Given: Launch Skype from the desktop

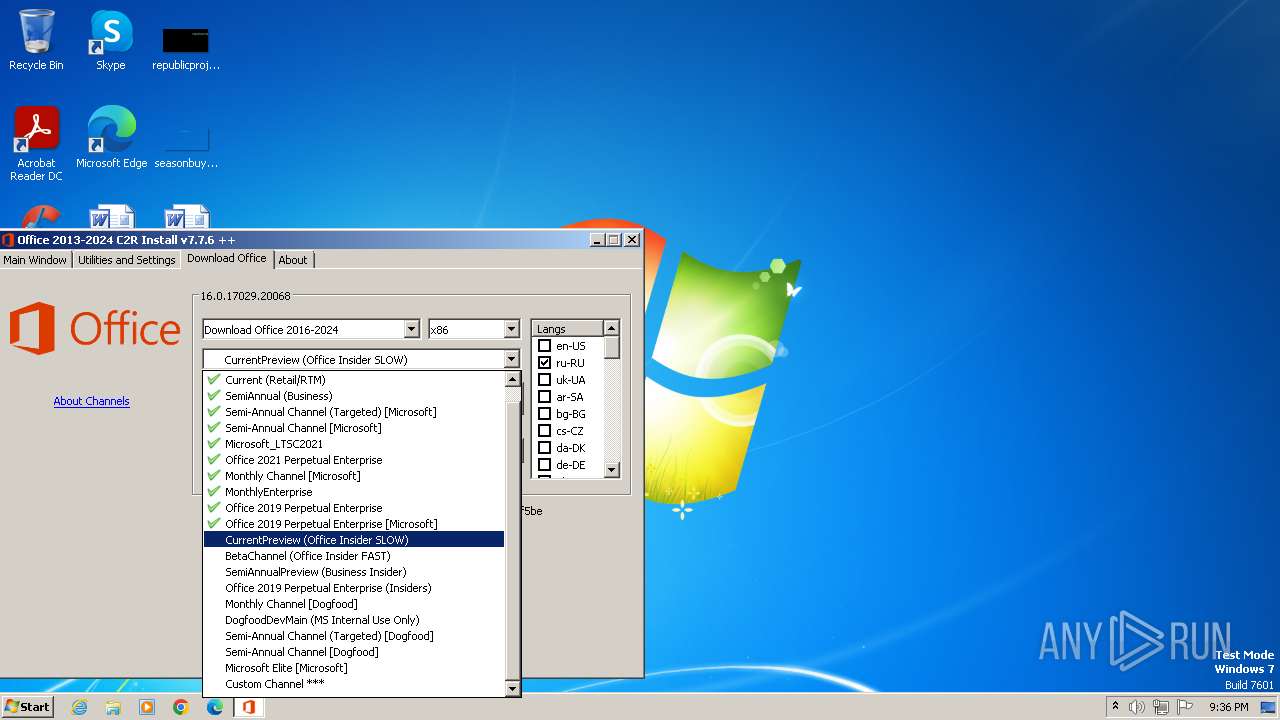Looking at the screenshot, I should (x=111, y=40).
